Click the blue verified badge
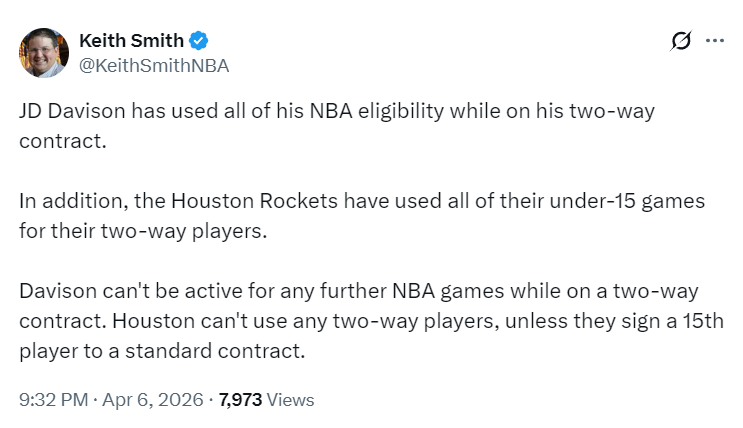The image size is (743, 428). tap(199, 41)
